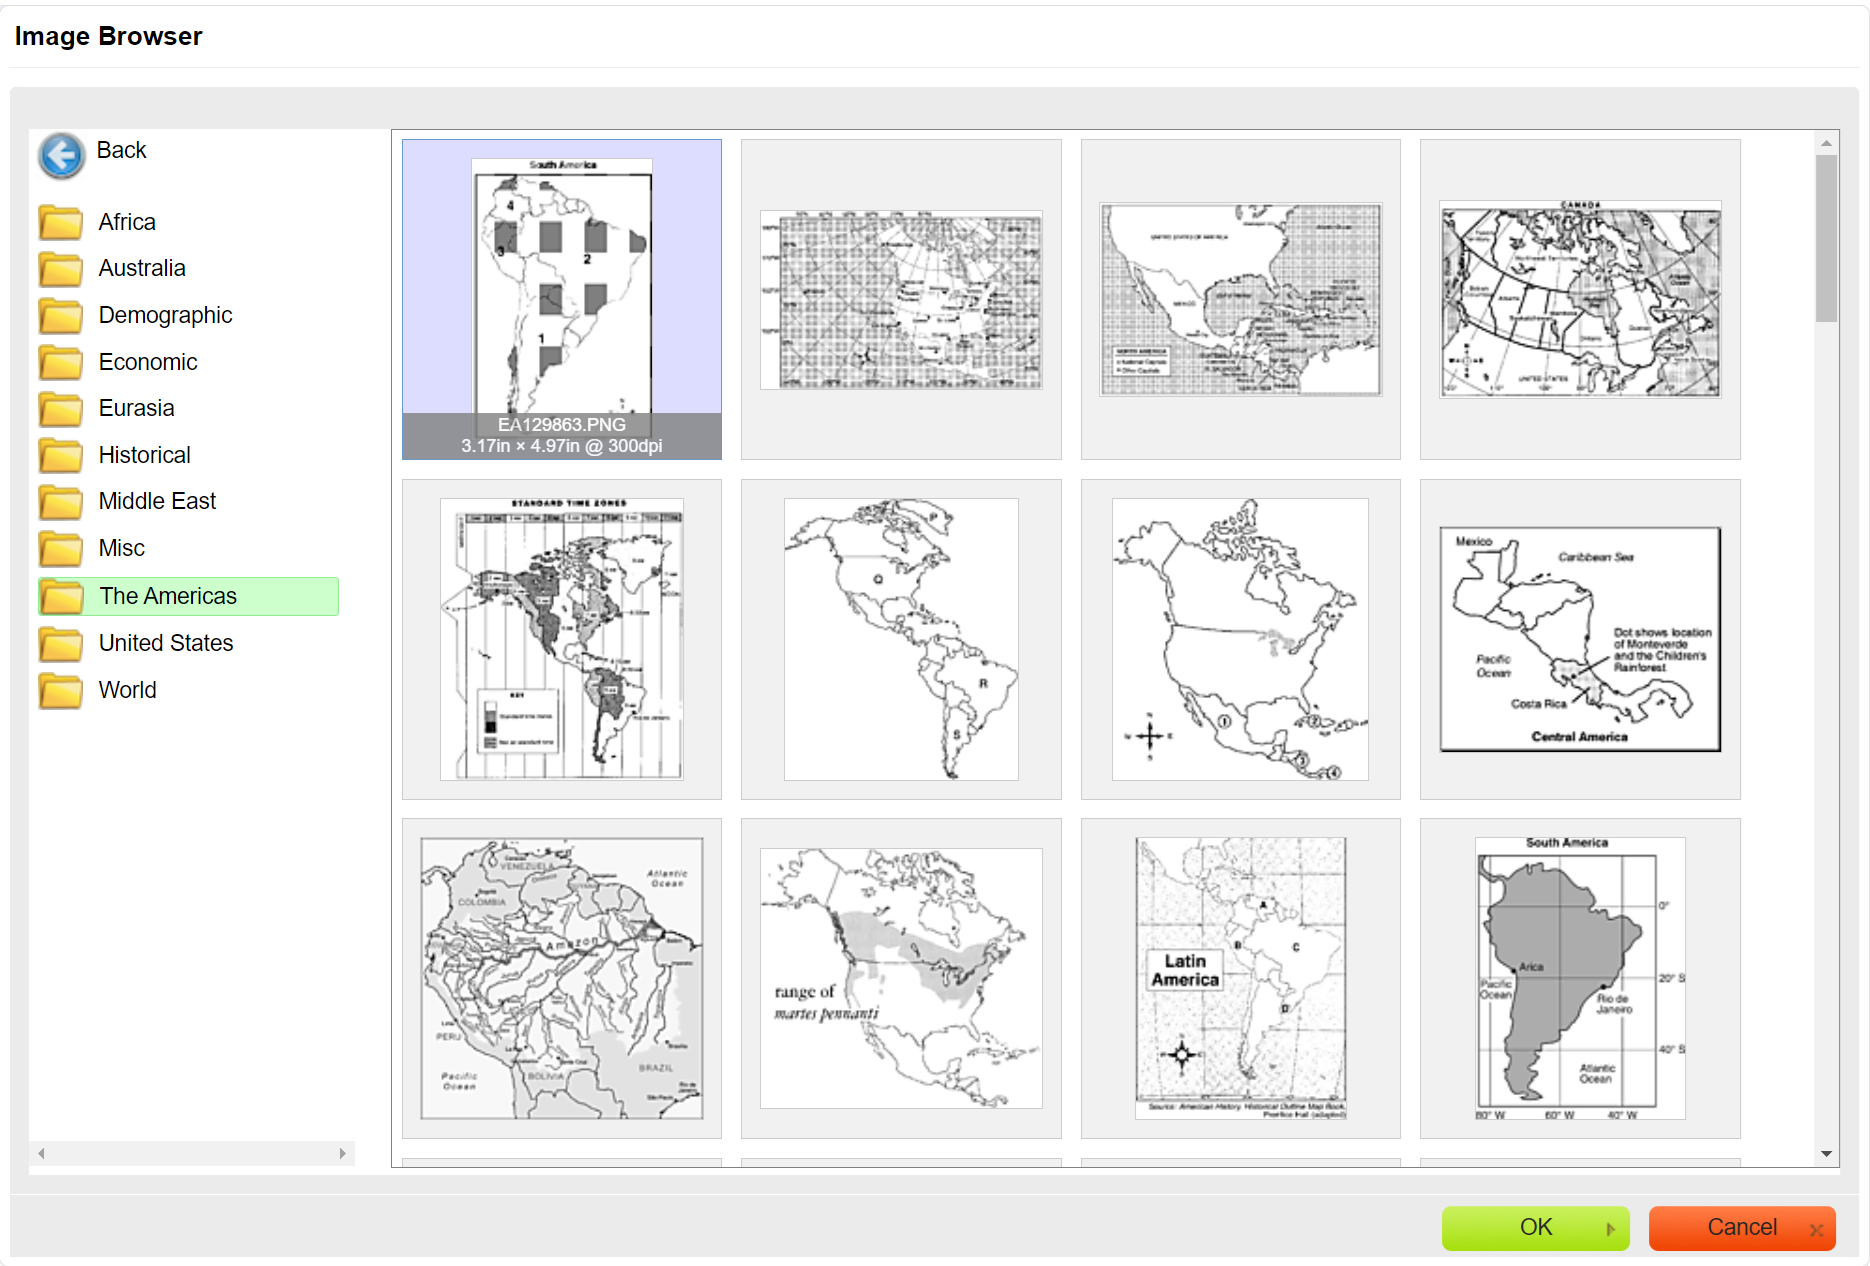Click the blue Back arrow icon

62,156
